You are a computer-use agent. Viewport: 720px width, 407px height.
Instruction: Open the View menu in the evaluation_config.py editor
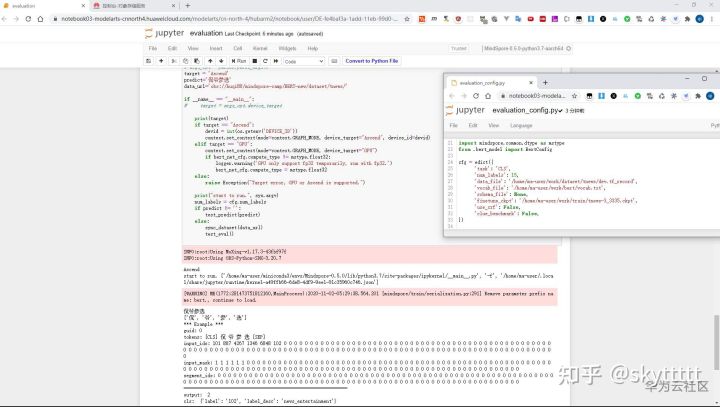pos(494,125)
